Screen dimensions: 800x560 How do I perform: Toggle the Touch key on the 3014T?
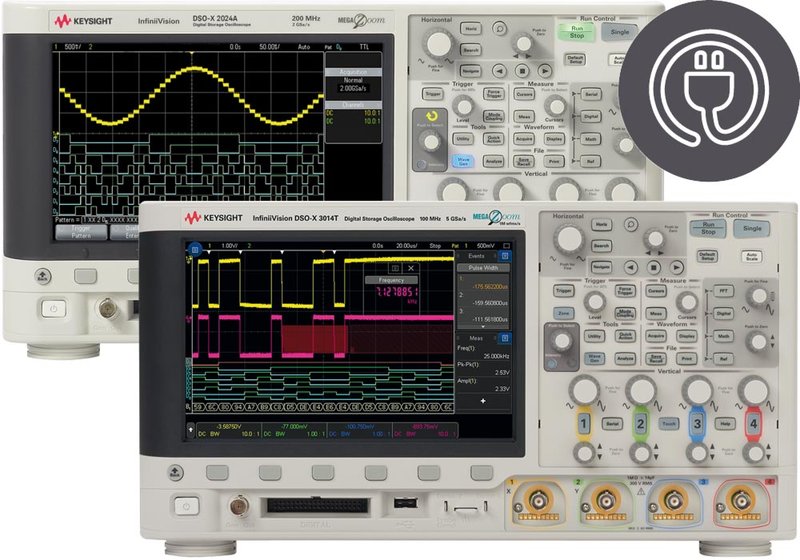[668, 423]
